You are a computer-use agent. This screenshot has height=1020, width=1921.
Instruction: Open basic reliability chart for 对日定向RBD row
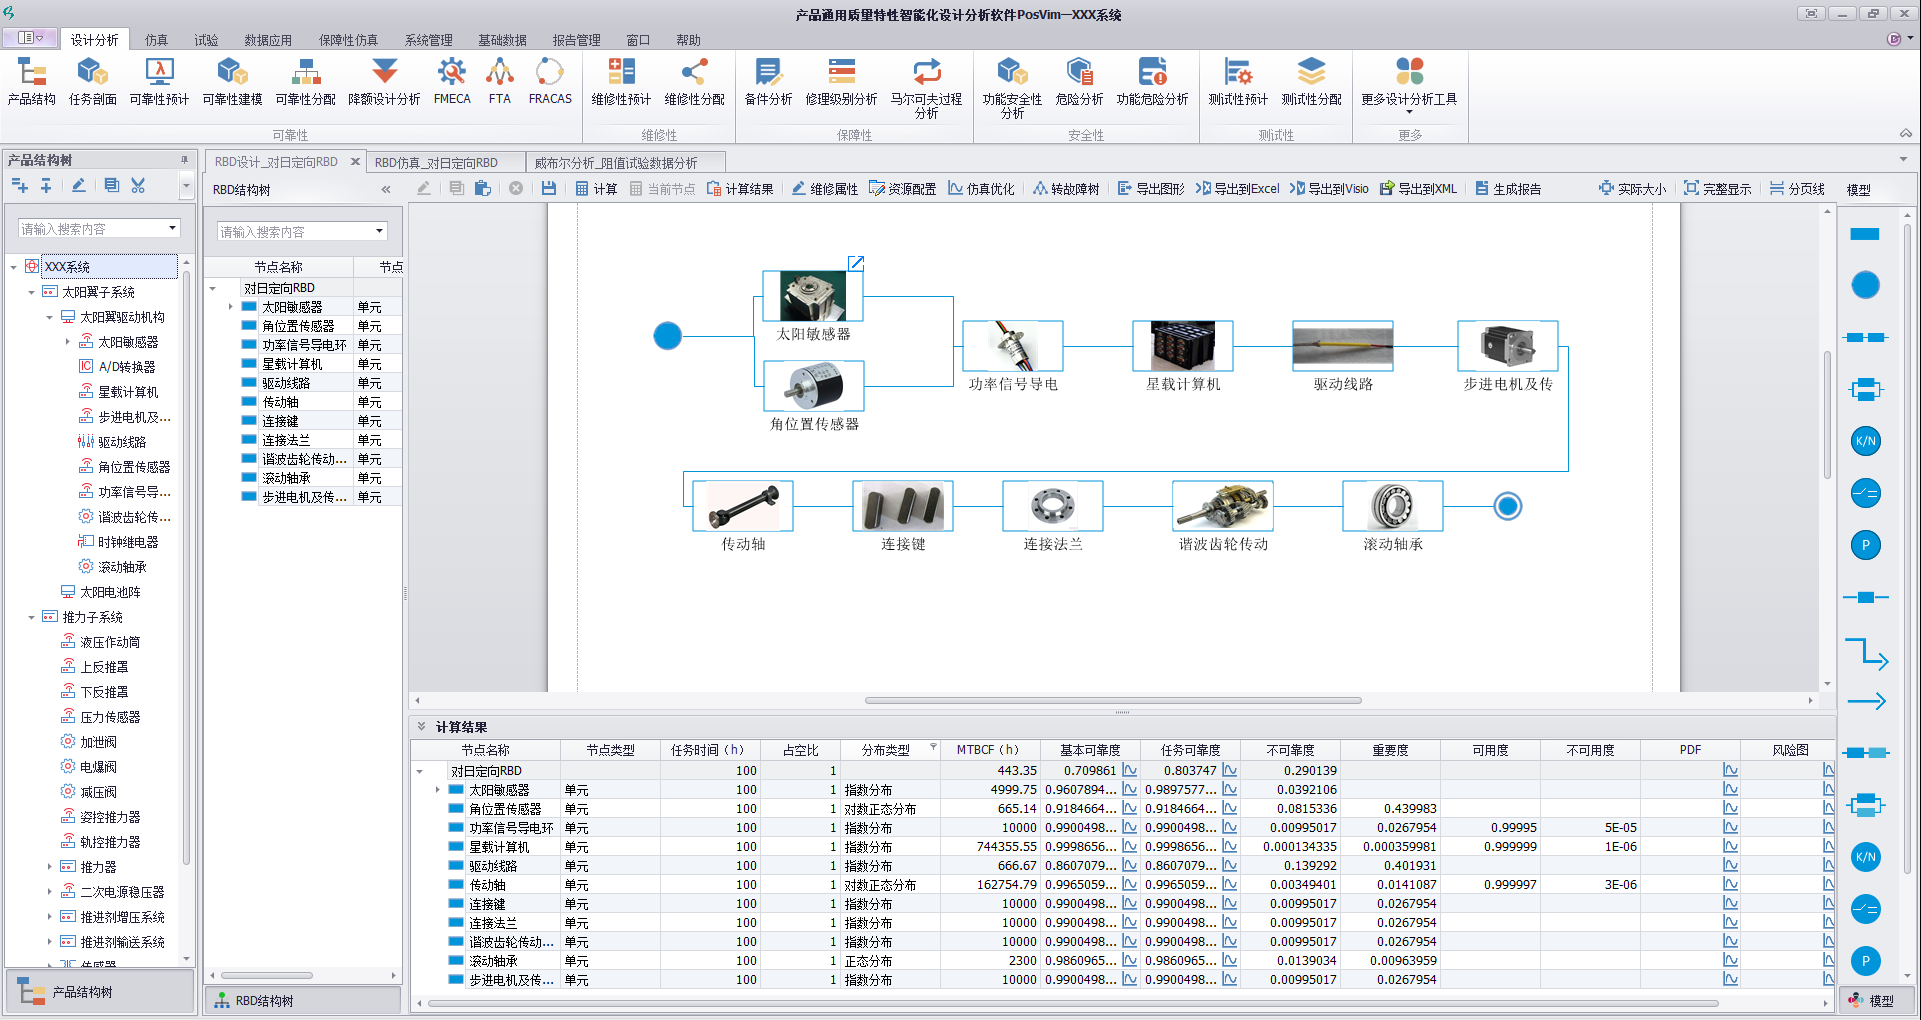1129,770
